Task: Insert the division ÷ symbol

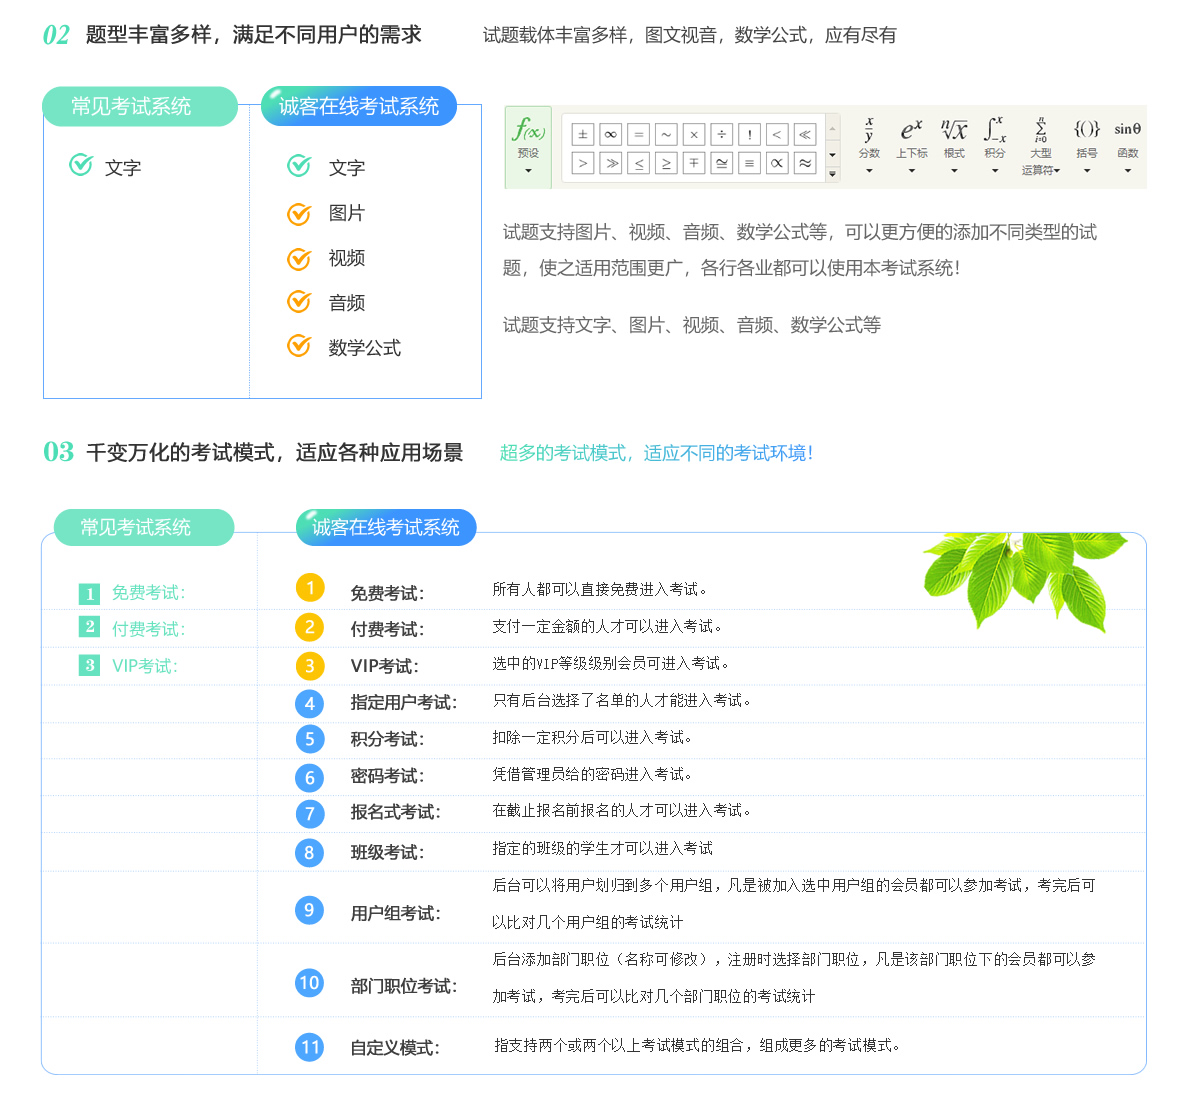Action: click(x=722, y=134)
